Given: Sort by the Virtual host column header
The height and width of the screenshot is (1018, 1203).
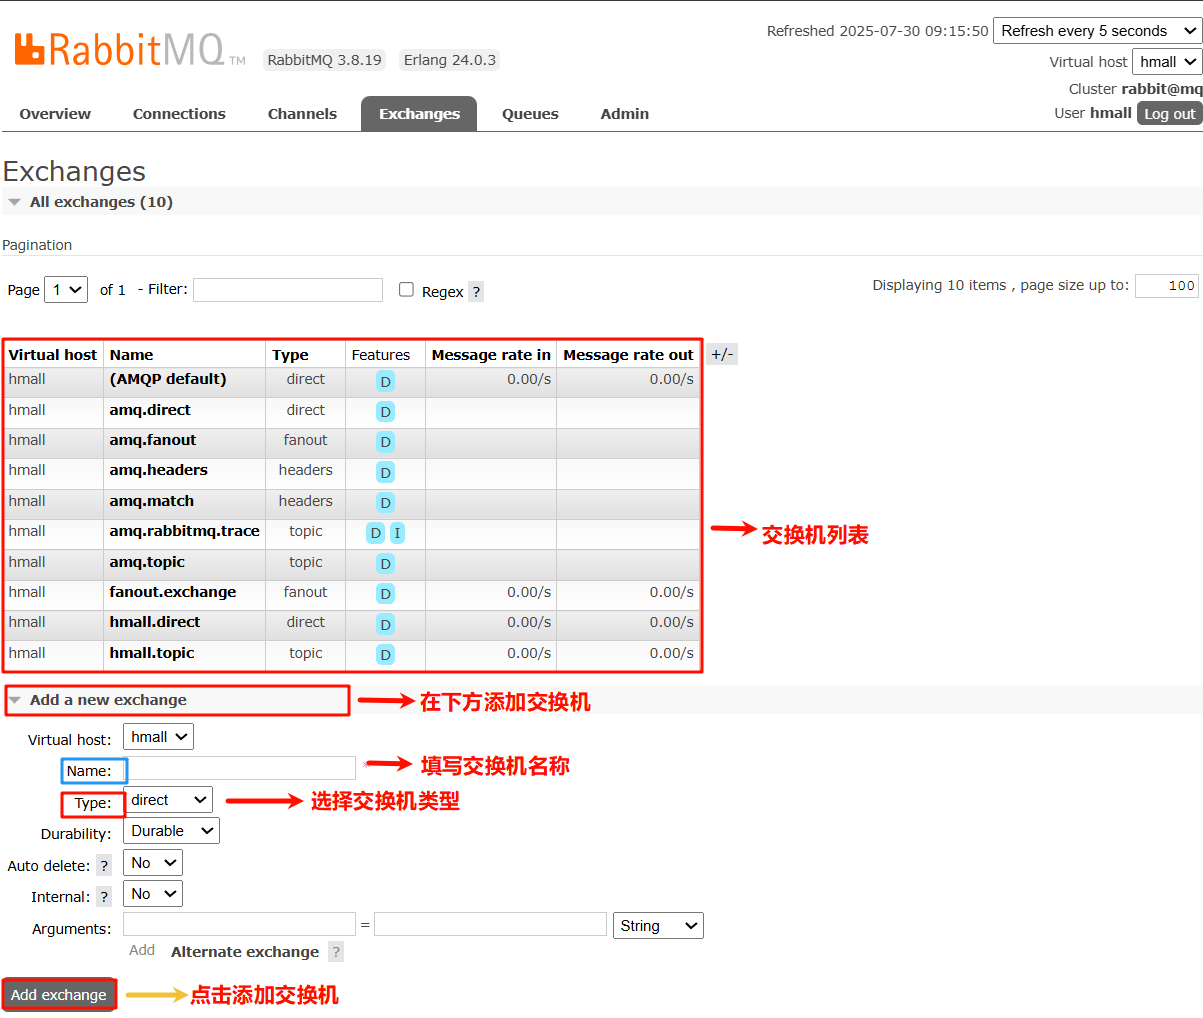Looking at the screenshot, I should tap(53, 355).
